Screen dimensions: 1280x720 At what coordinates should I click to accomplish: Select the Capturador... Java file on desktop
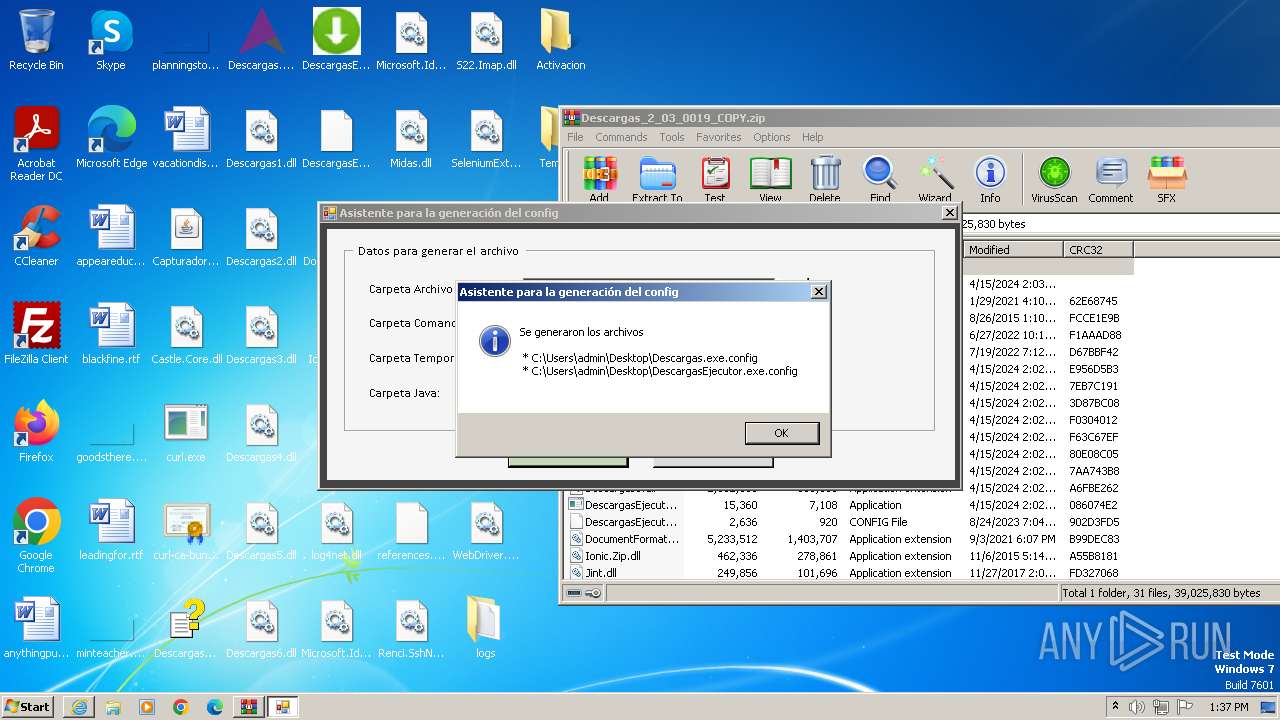186,237
